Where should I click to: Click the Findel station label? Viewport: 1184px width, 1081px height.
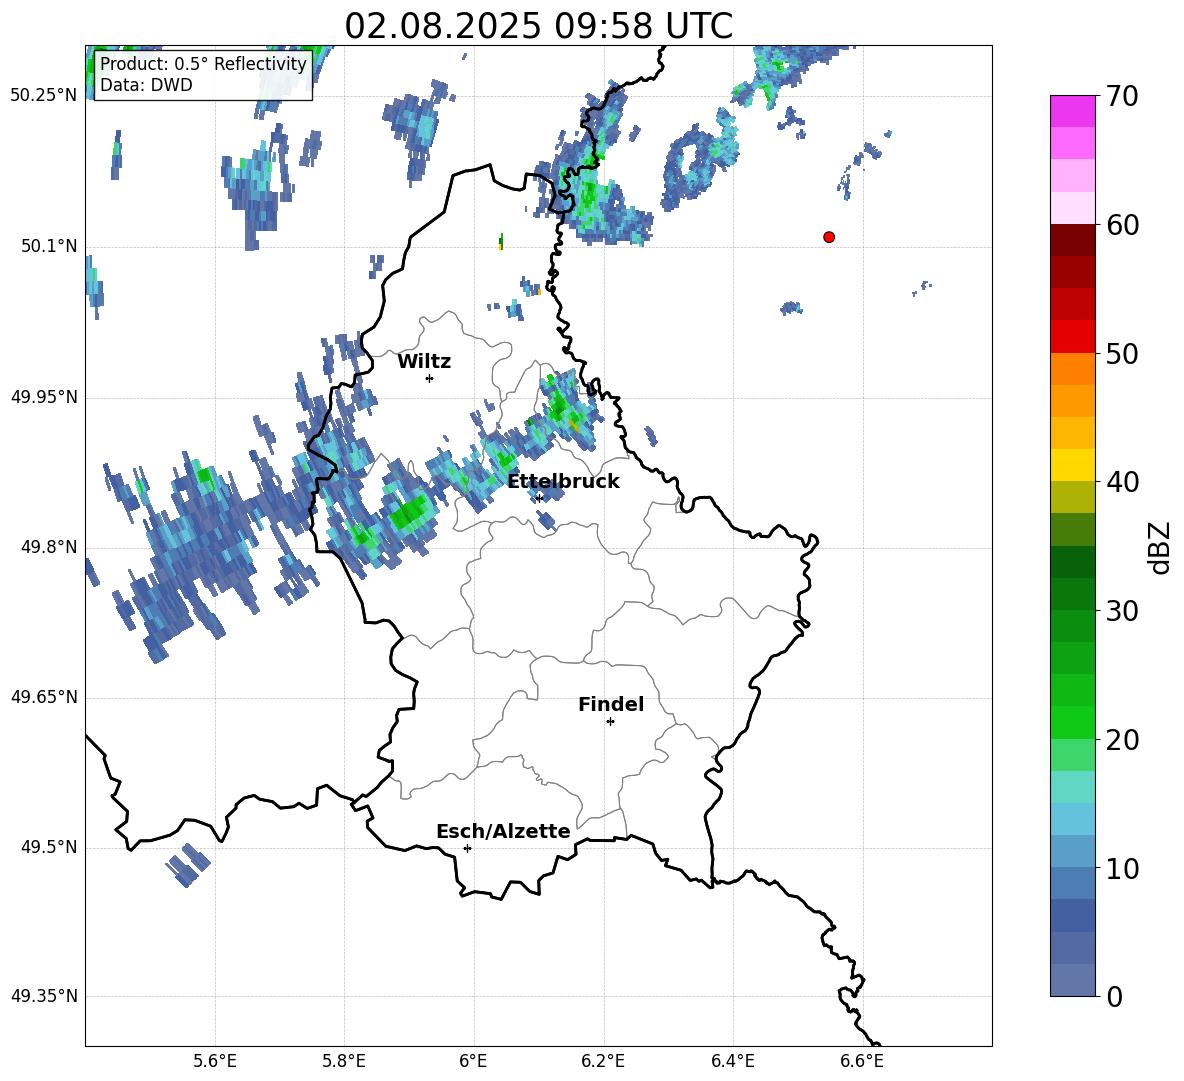click(611, 704)
